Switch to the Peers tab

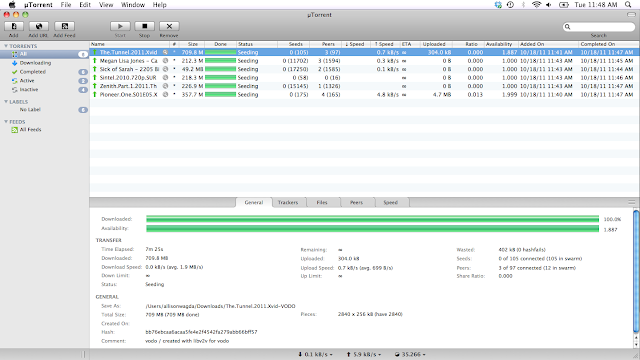coord(356,202)
